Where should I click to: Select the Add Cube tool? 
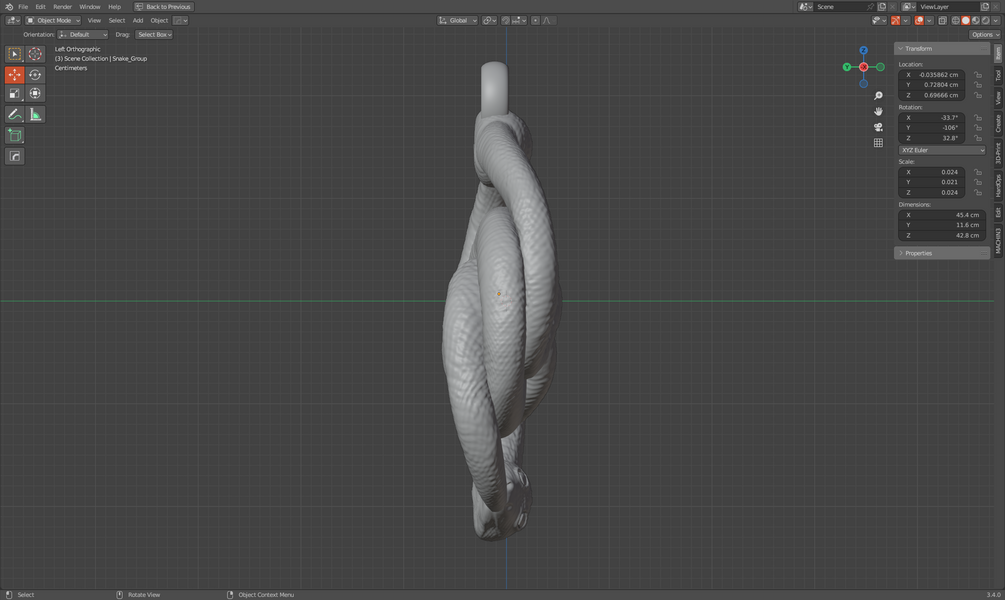pyautogui.click(x=14, y=135)
